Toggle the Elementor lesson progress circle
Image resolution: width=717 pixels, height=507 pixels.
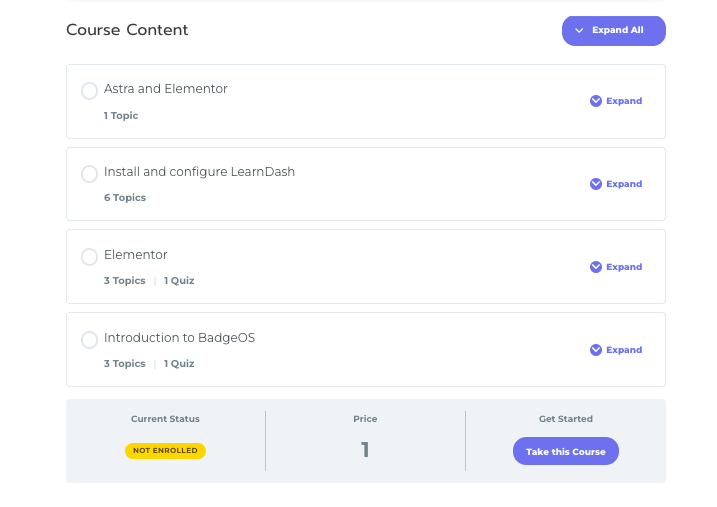89,257
